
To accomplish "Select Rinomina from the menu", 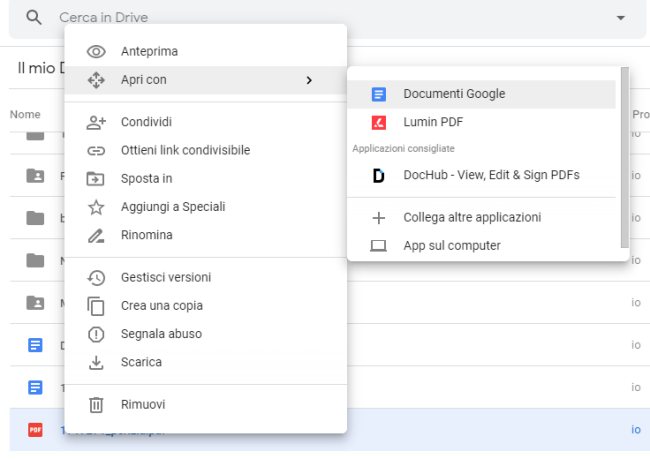I will 206,235.
